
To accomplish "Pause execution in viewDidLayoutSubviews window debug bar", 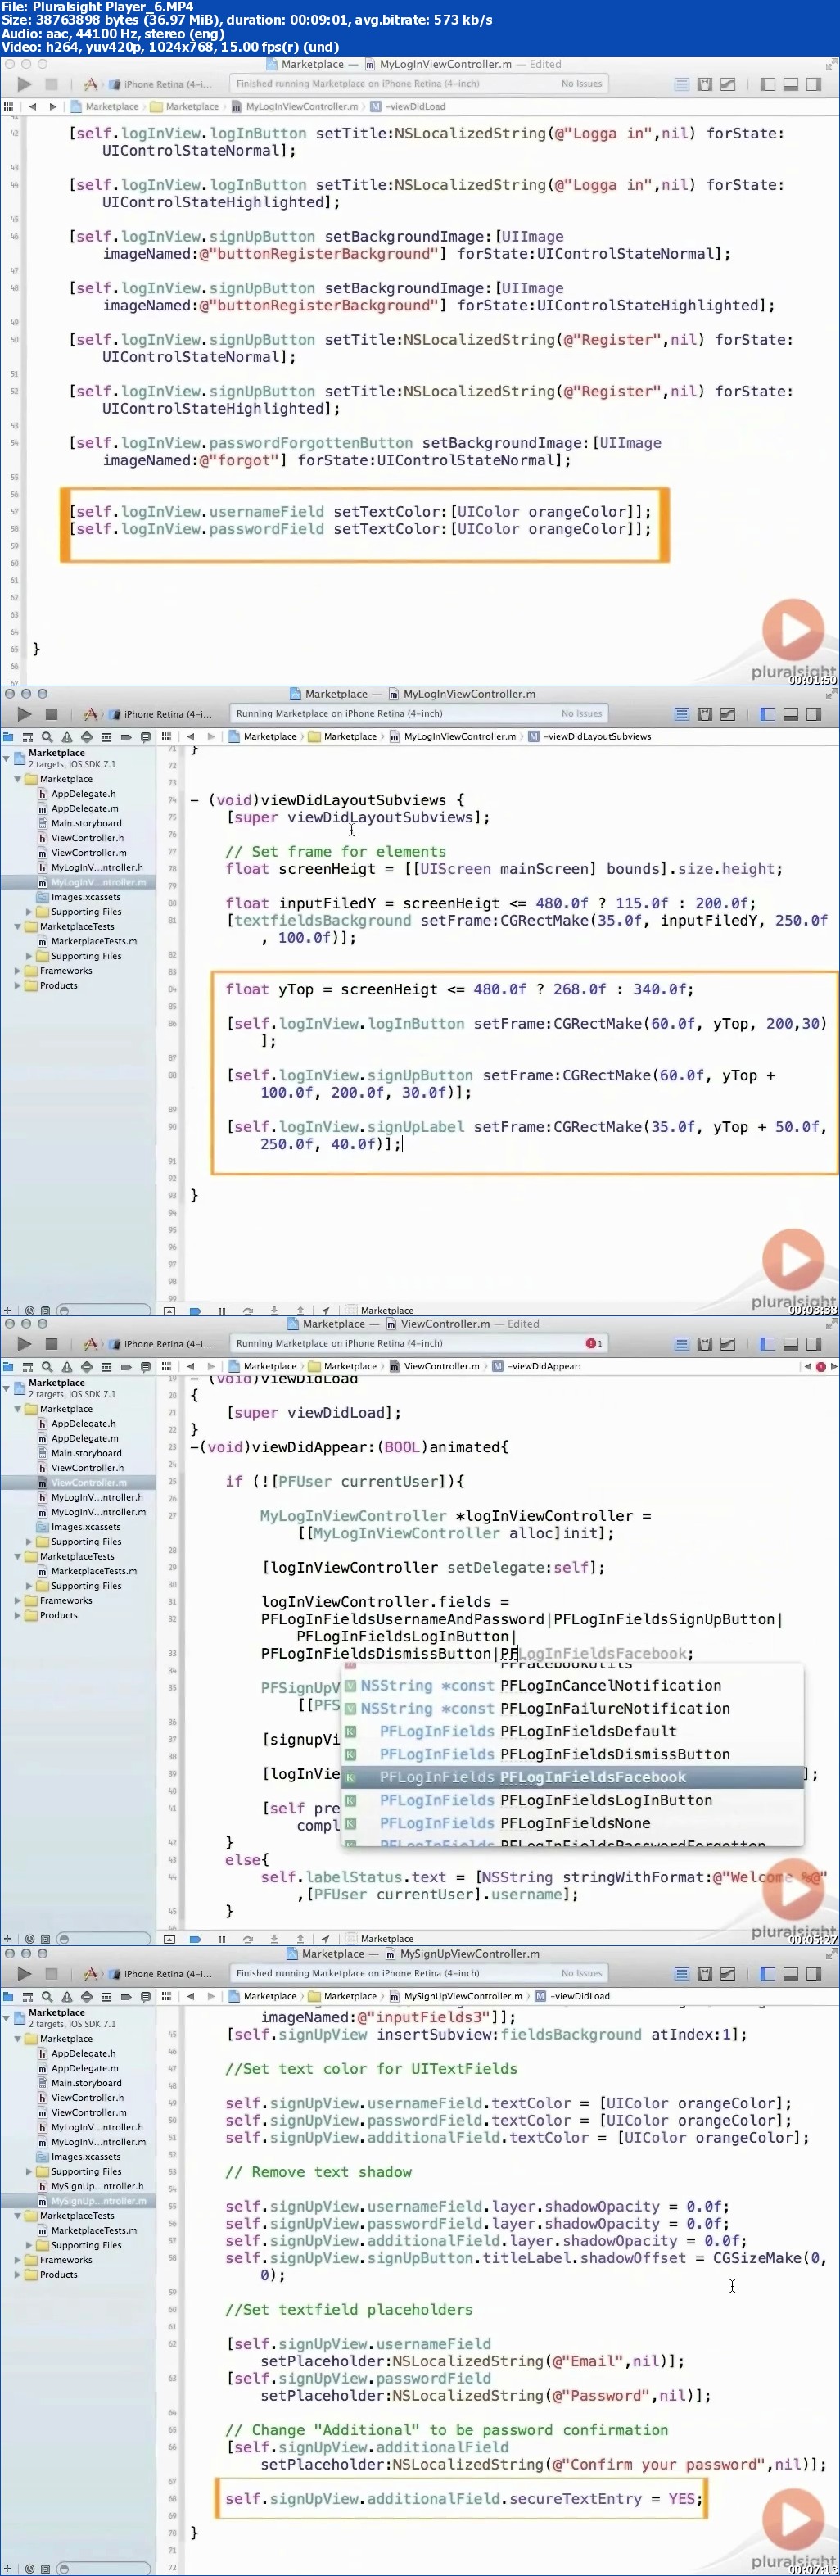I will click(221, 1310).
